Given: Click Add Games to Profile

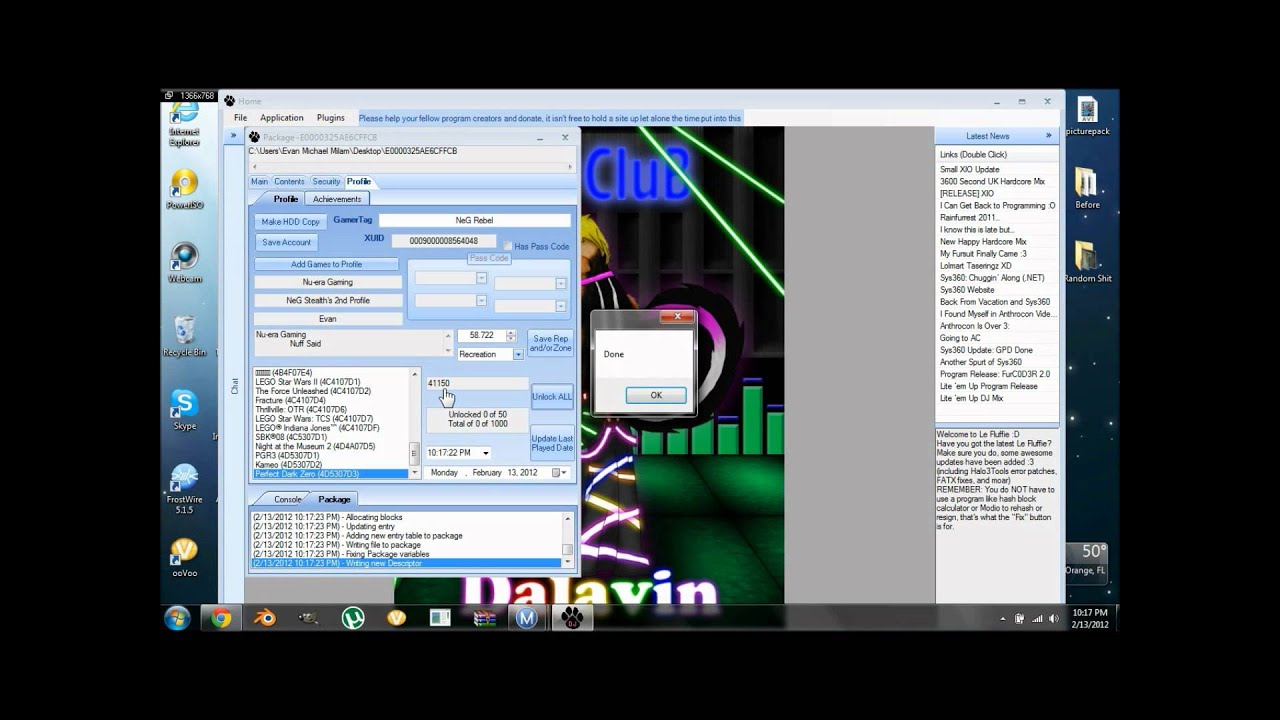Looking at the screenshot, I should click(x=326, y=264).
